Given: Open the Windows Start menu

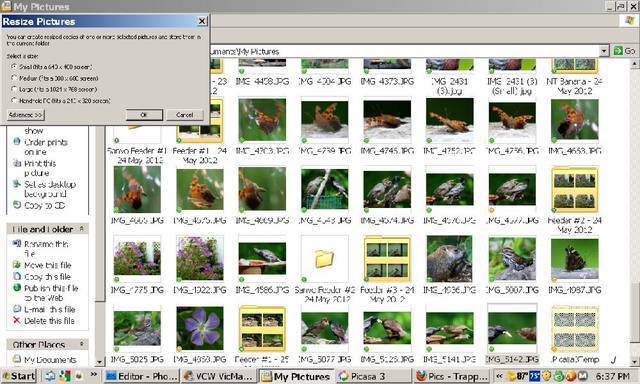Looking at the screenshot, I should [x=19, y=376].
